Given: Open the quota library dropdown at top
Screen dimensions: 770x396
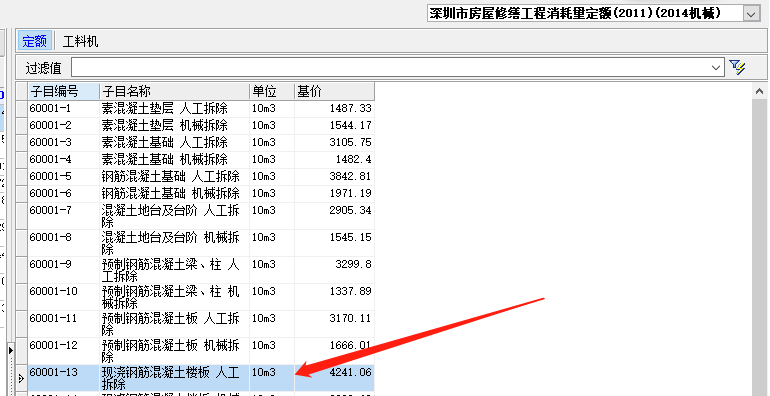Looking at the screenshot, I should 751,14.
